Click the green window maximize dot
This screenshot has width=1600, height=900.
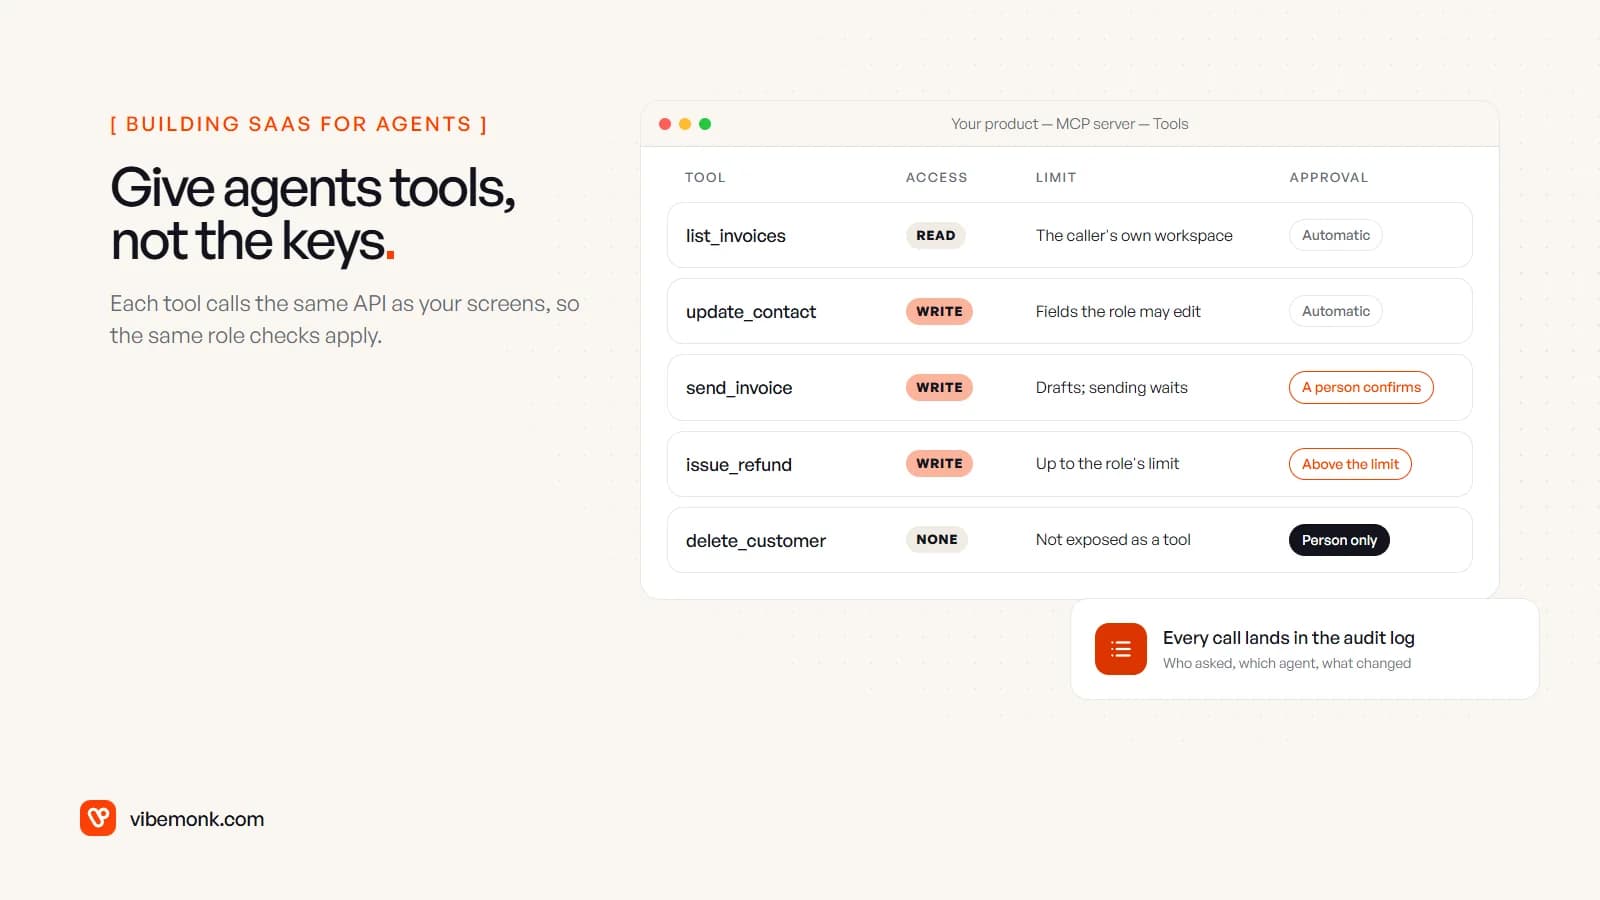click(x=705, y=124)
